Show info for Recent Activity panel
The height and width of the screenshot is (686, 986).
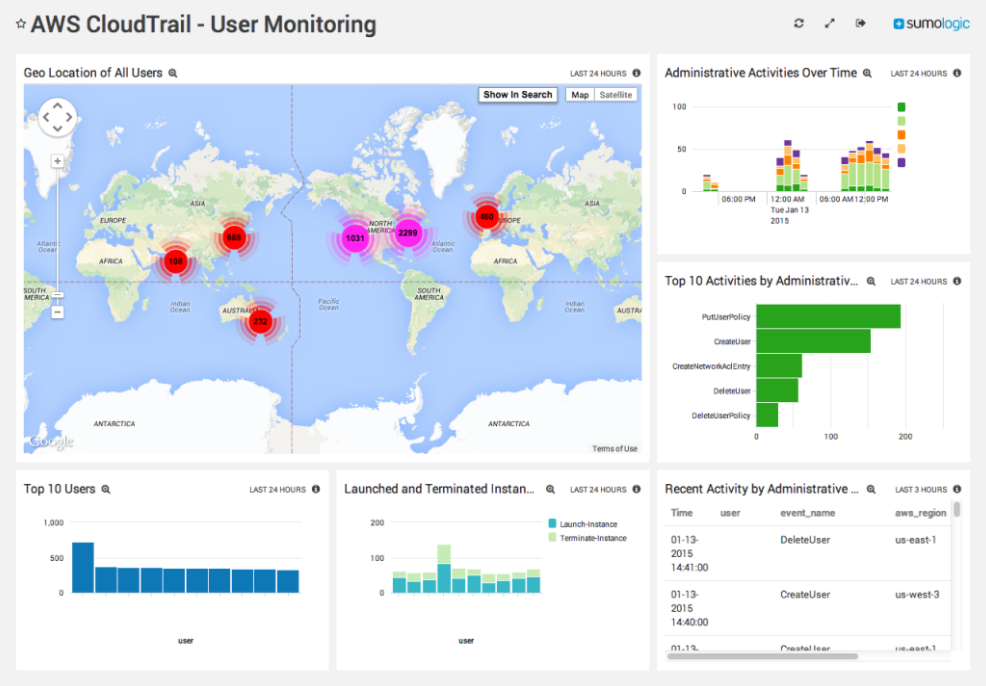coord(957,489)
